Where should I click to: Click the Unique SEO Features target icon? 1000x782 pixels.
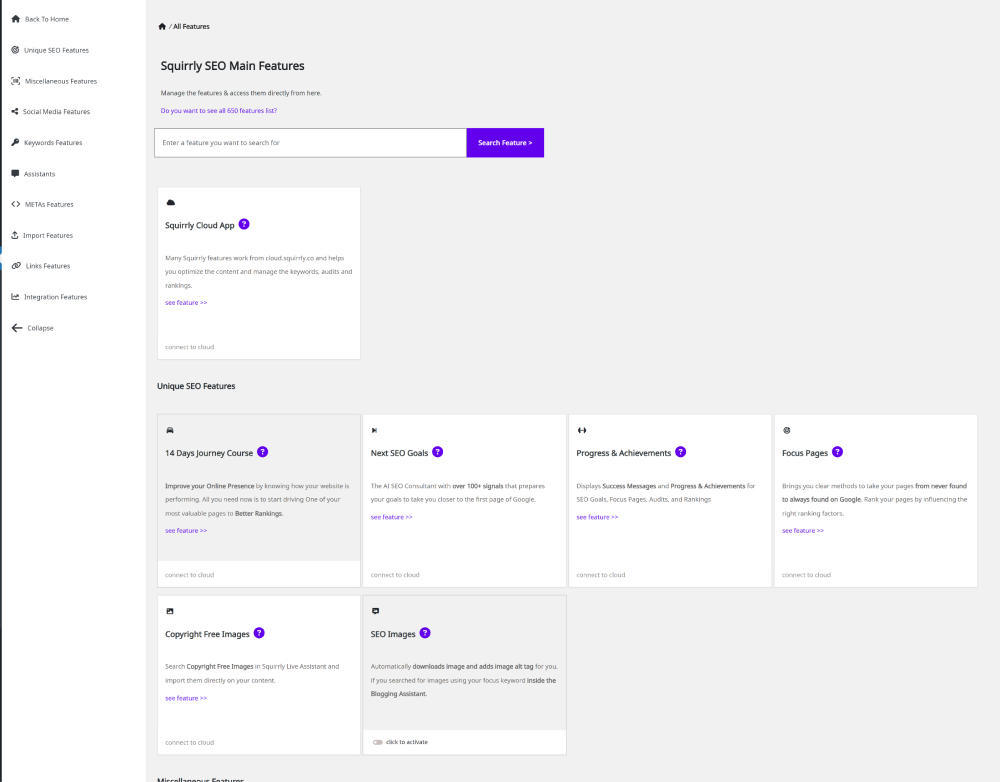click(15, 50)
